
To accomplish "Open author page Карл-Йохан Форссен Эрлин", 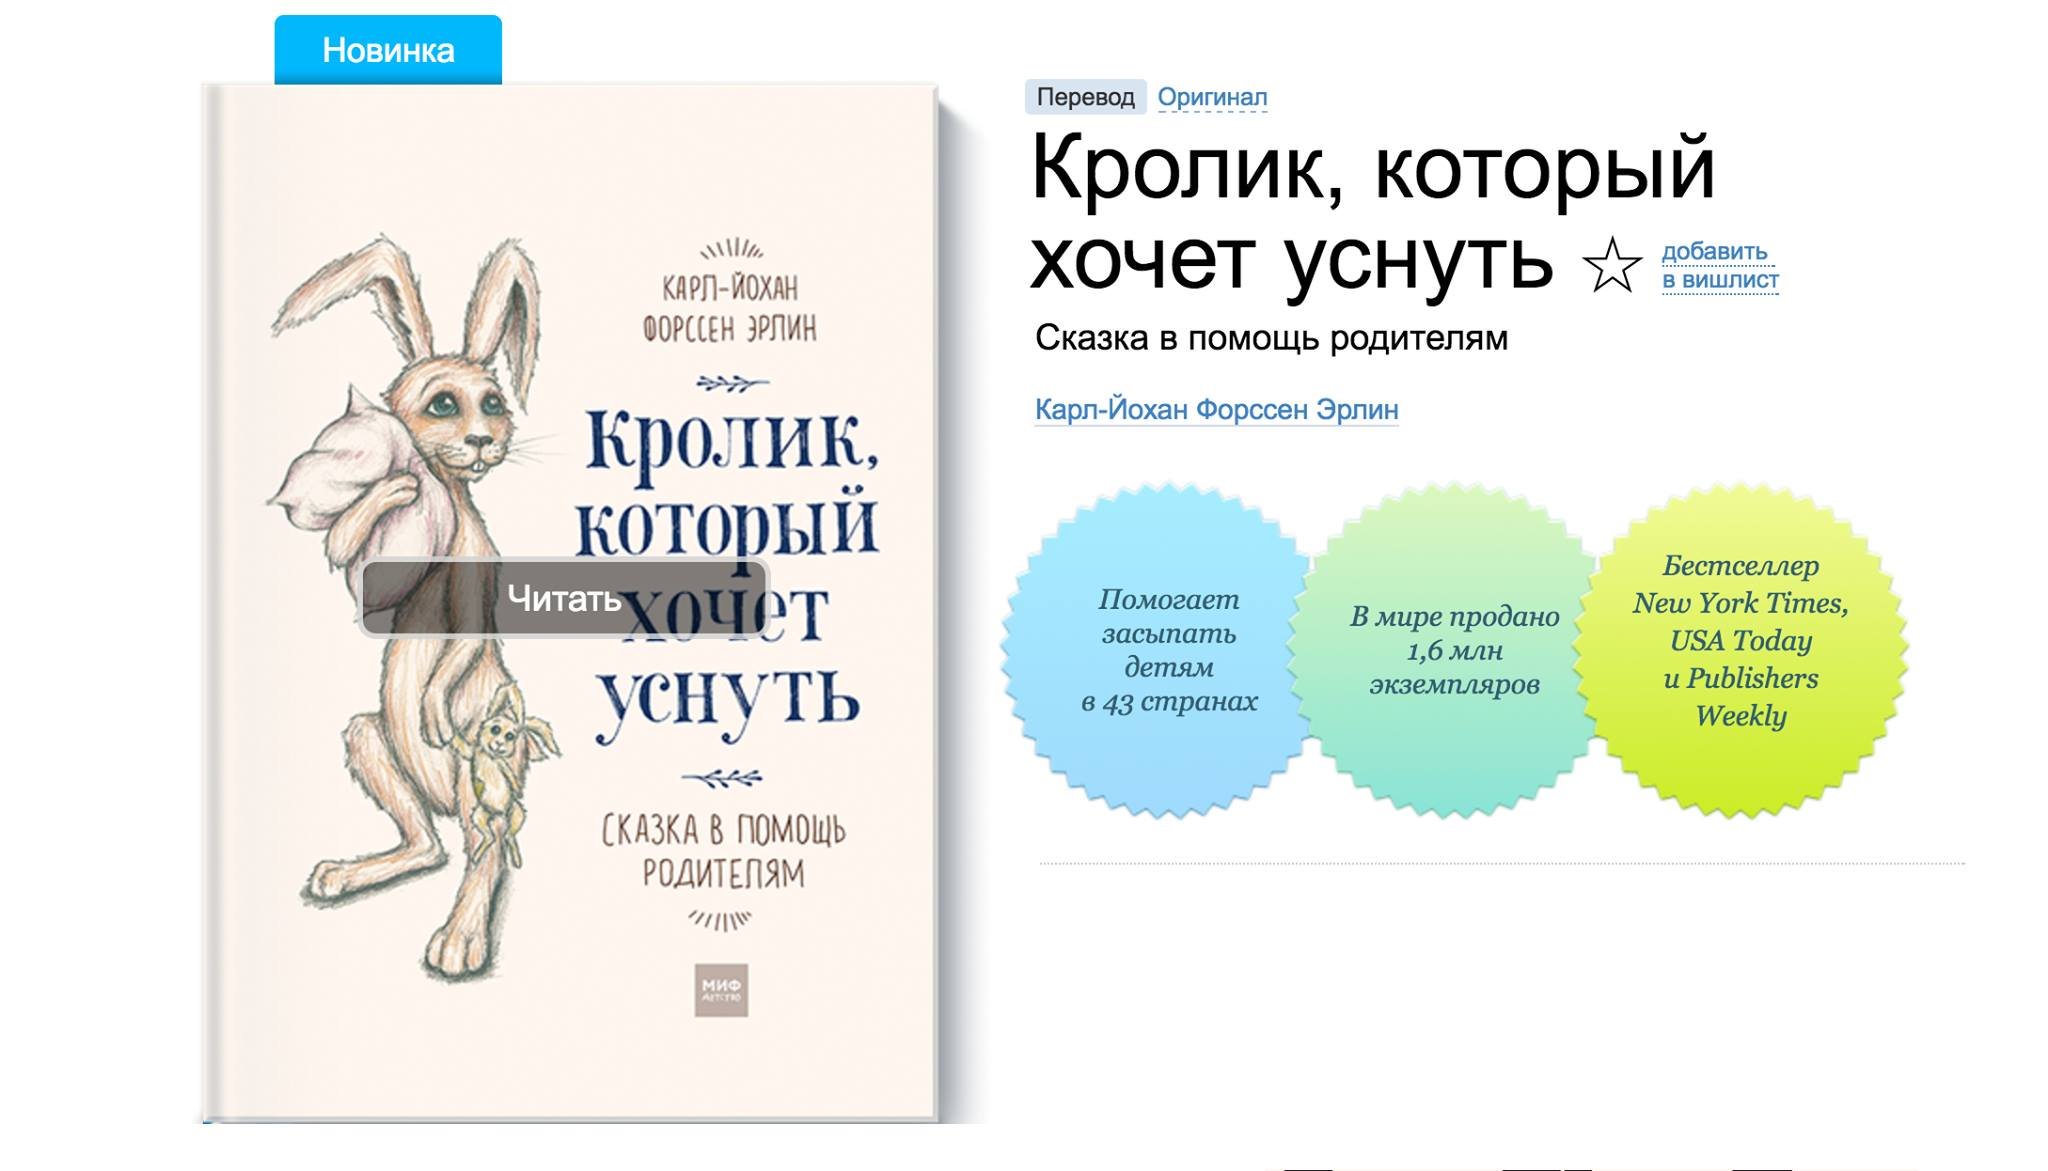I will (x=1216, y=410).
